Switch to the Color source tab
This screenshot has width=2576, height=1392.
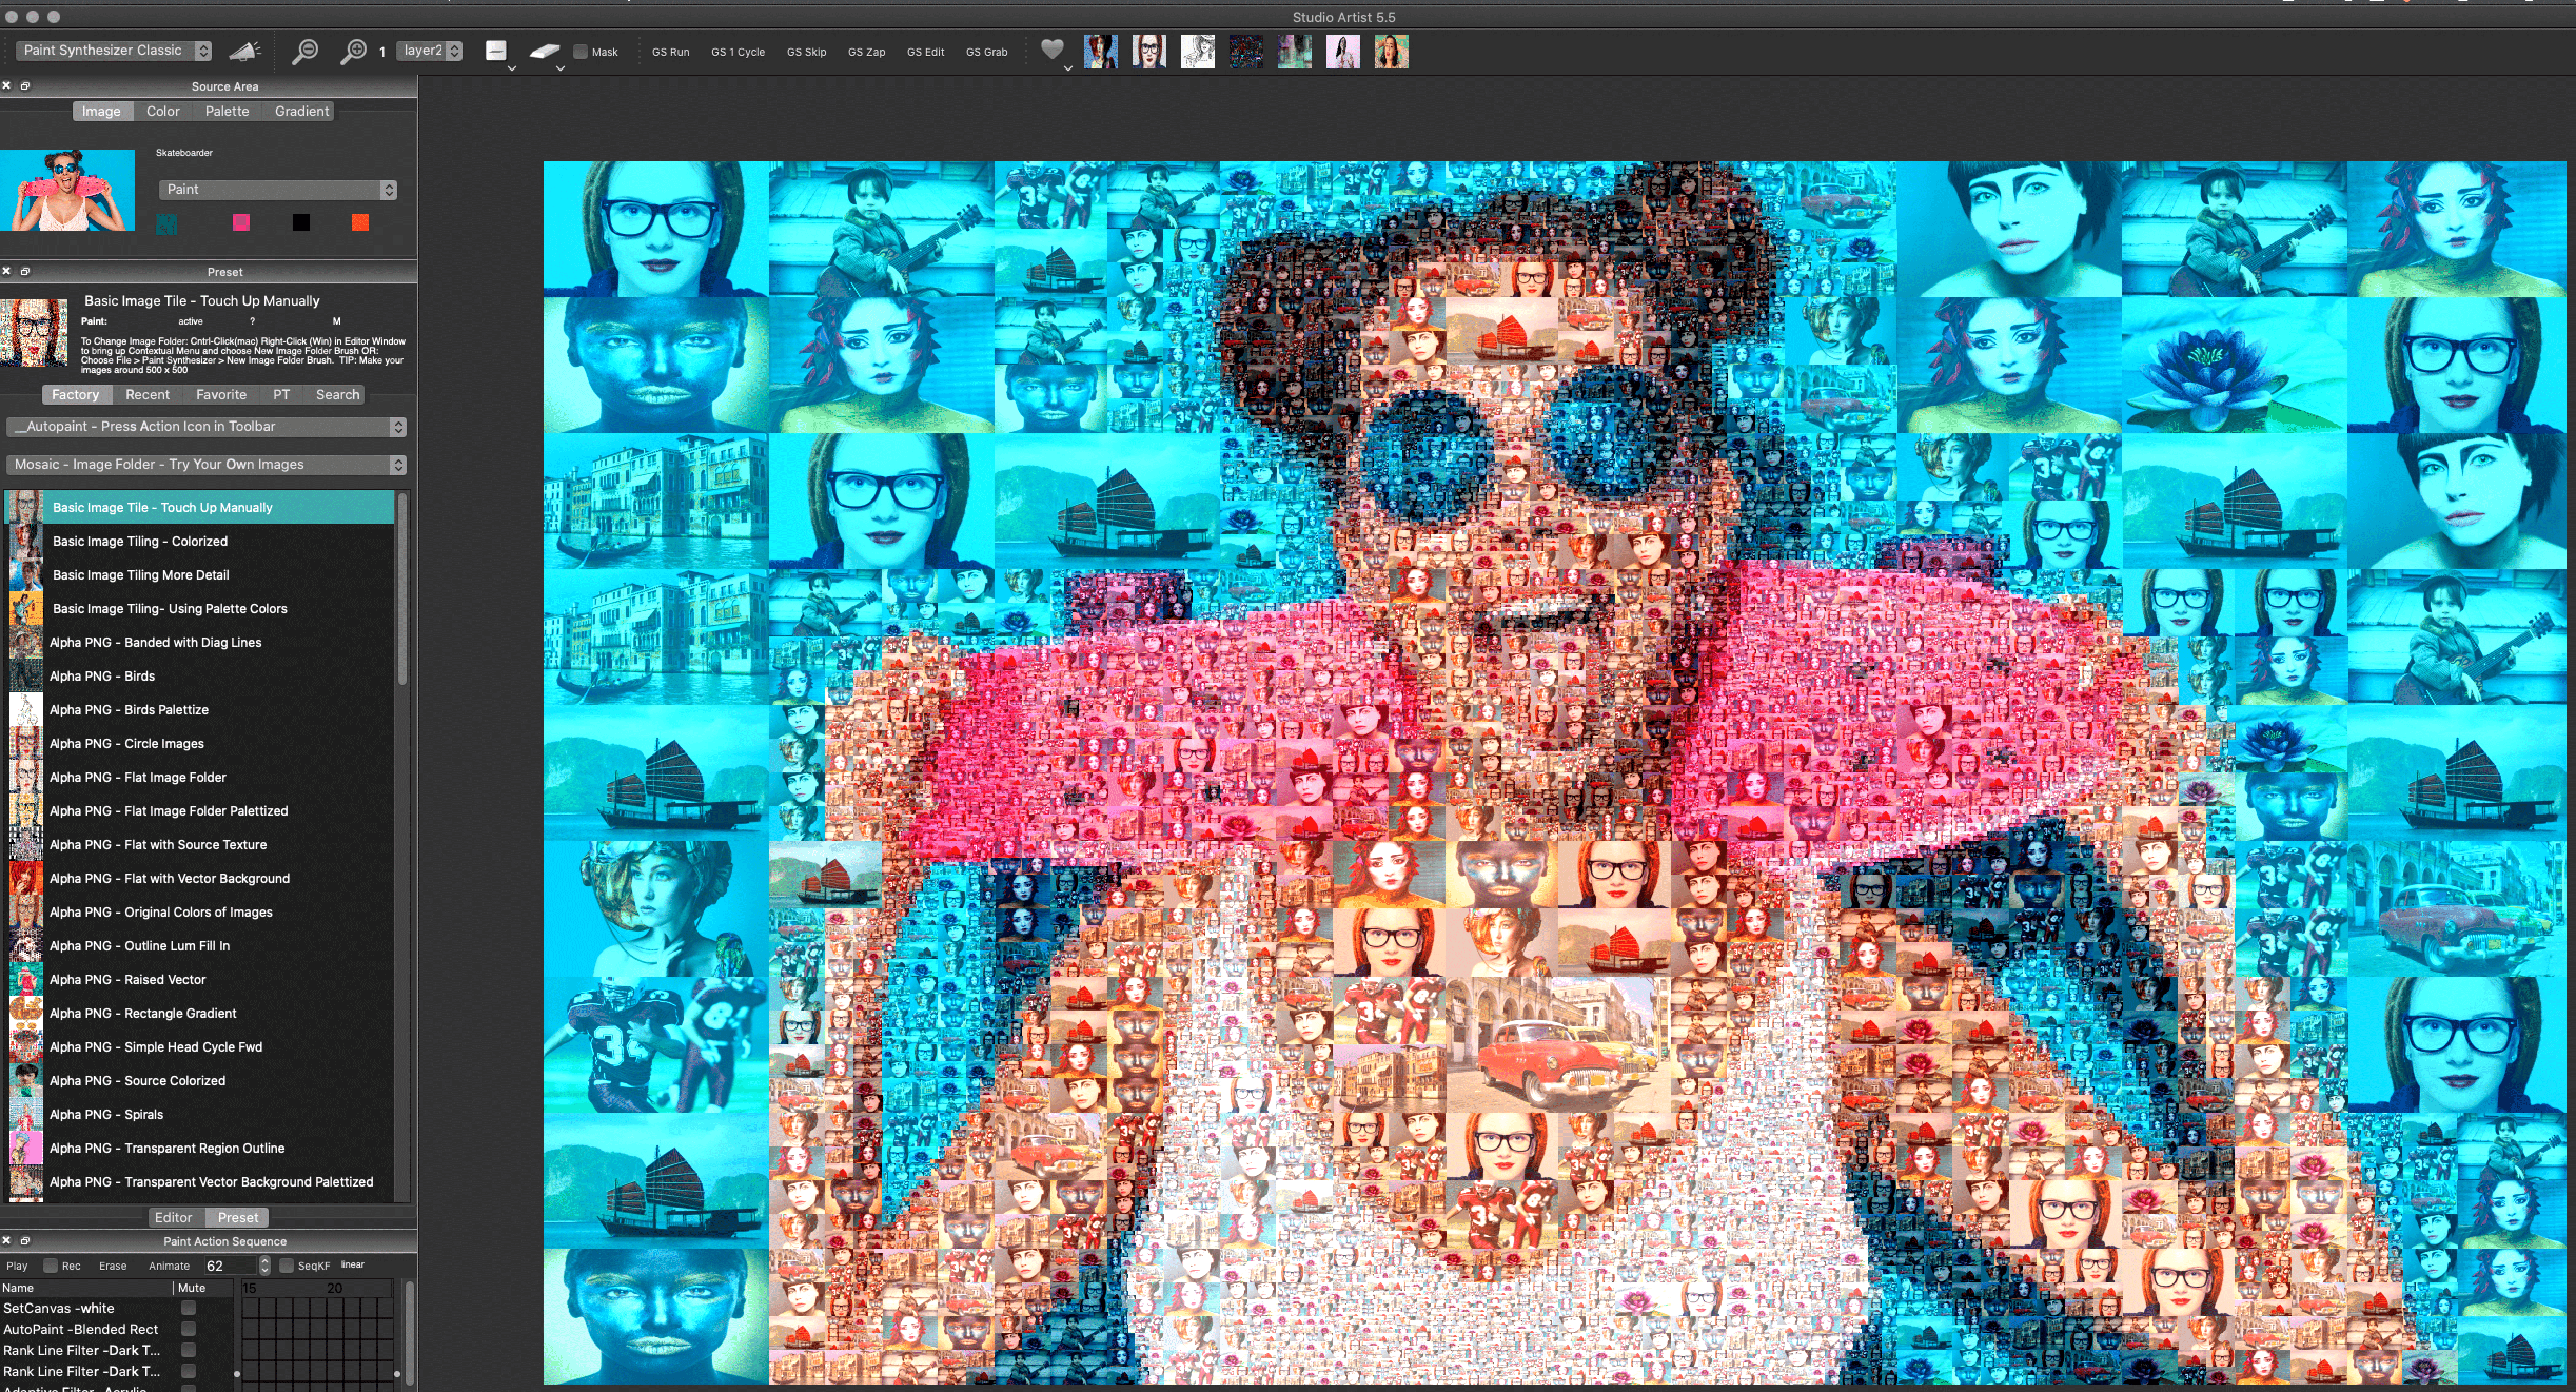[163, 111]
